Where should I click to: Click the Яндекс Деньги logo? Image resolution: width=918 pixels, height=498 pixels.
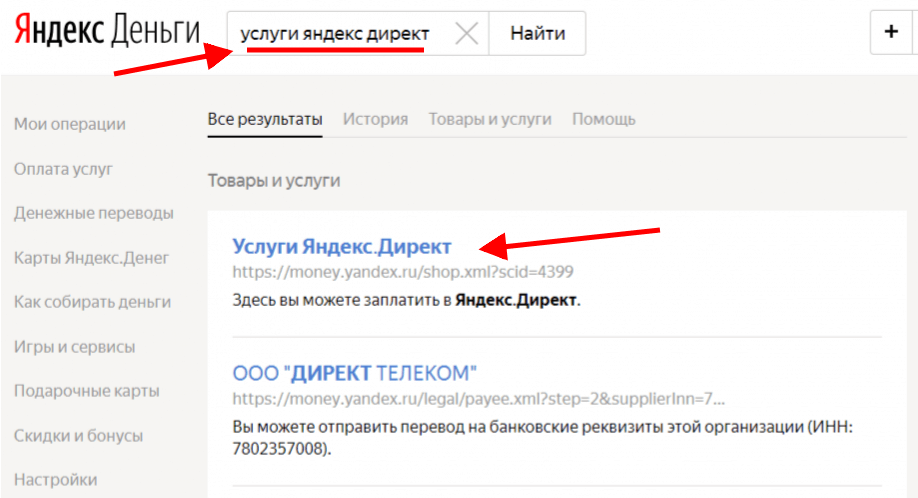[x=107, y=30]
